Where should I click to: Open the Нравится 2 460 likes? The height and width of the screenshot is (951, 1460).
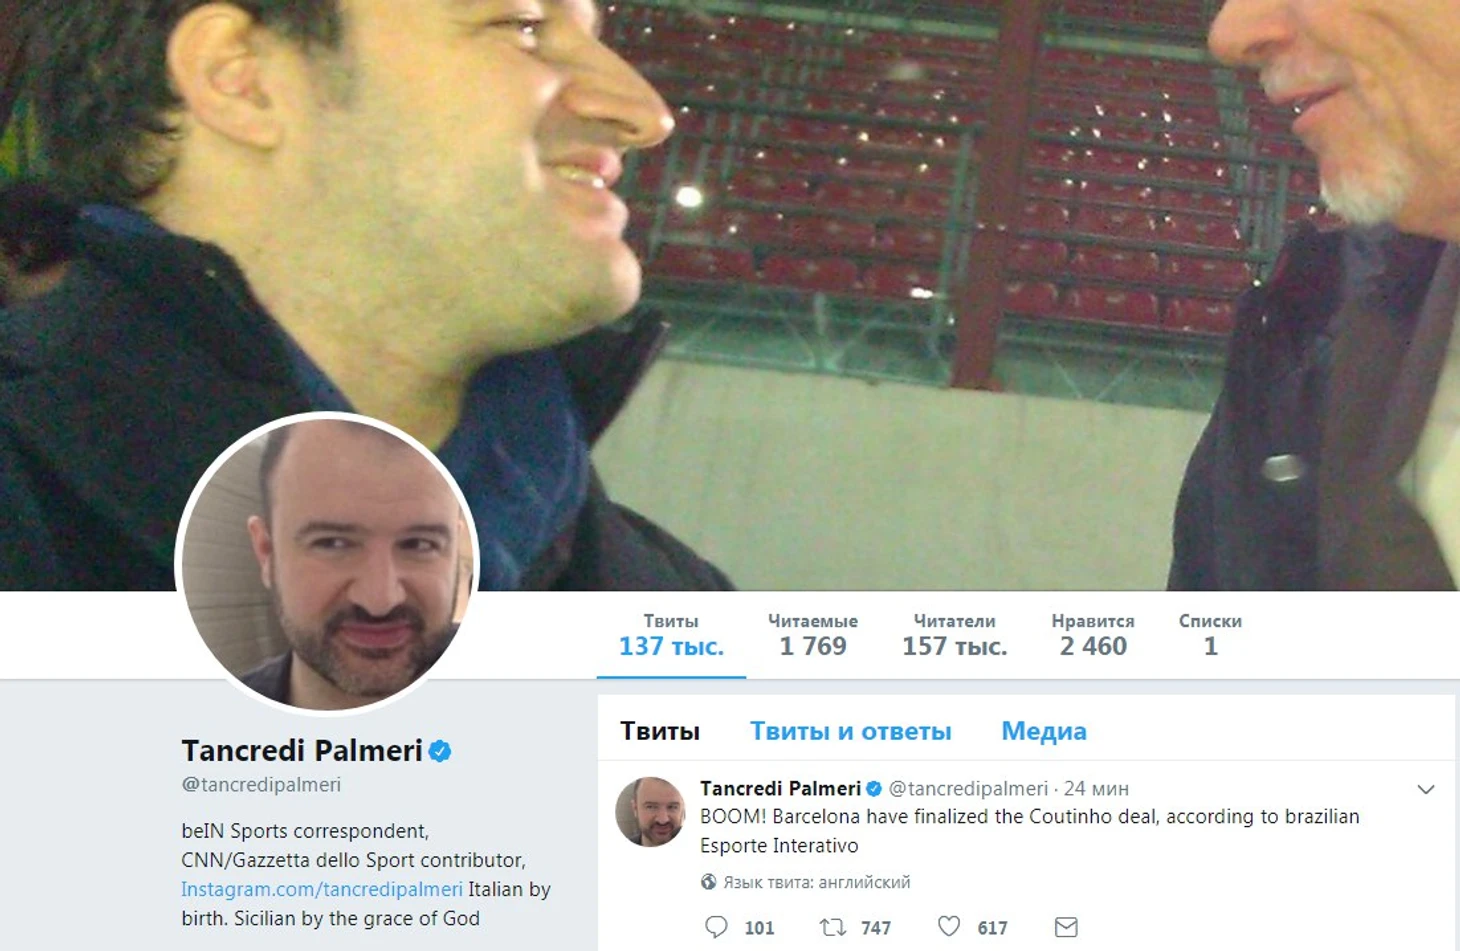coord(1093,635)
